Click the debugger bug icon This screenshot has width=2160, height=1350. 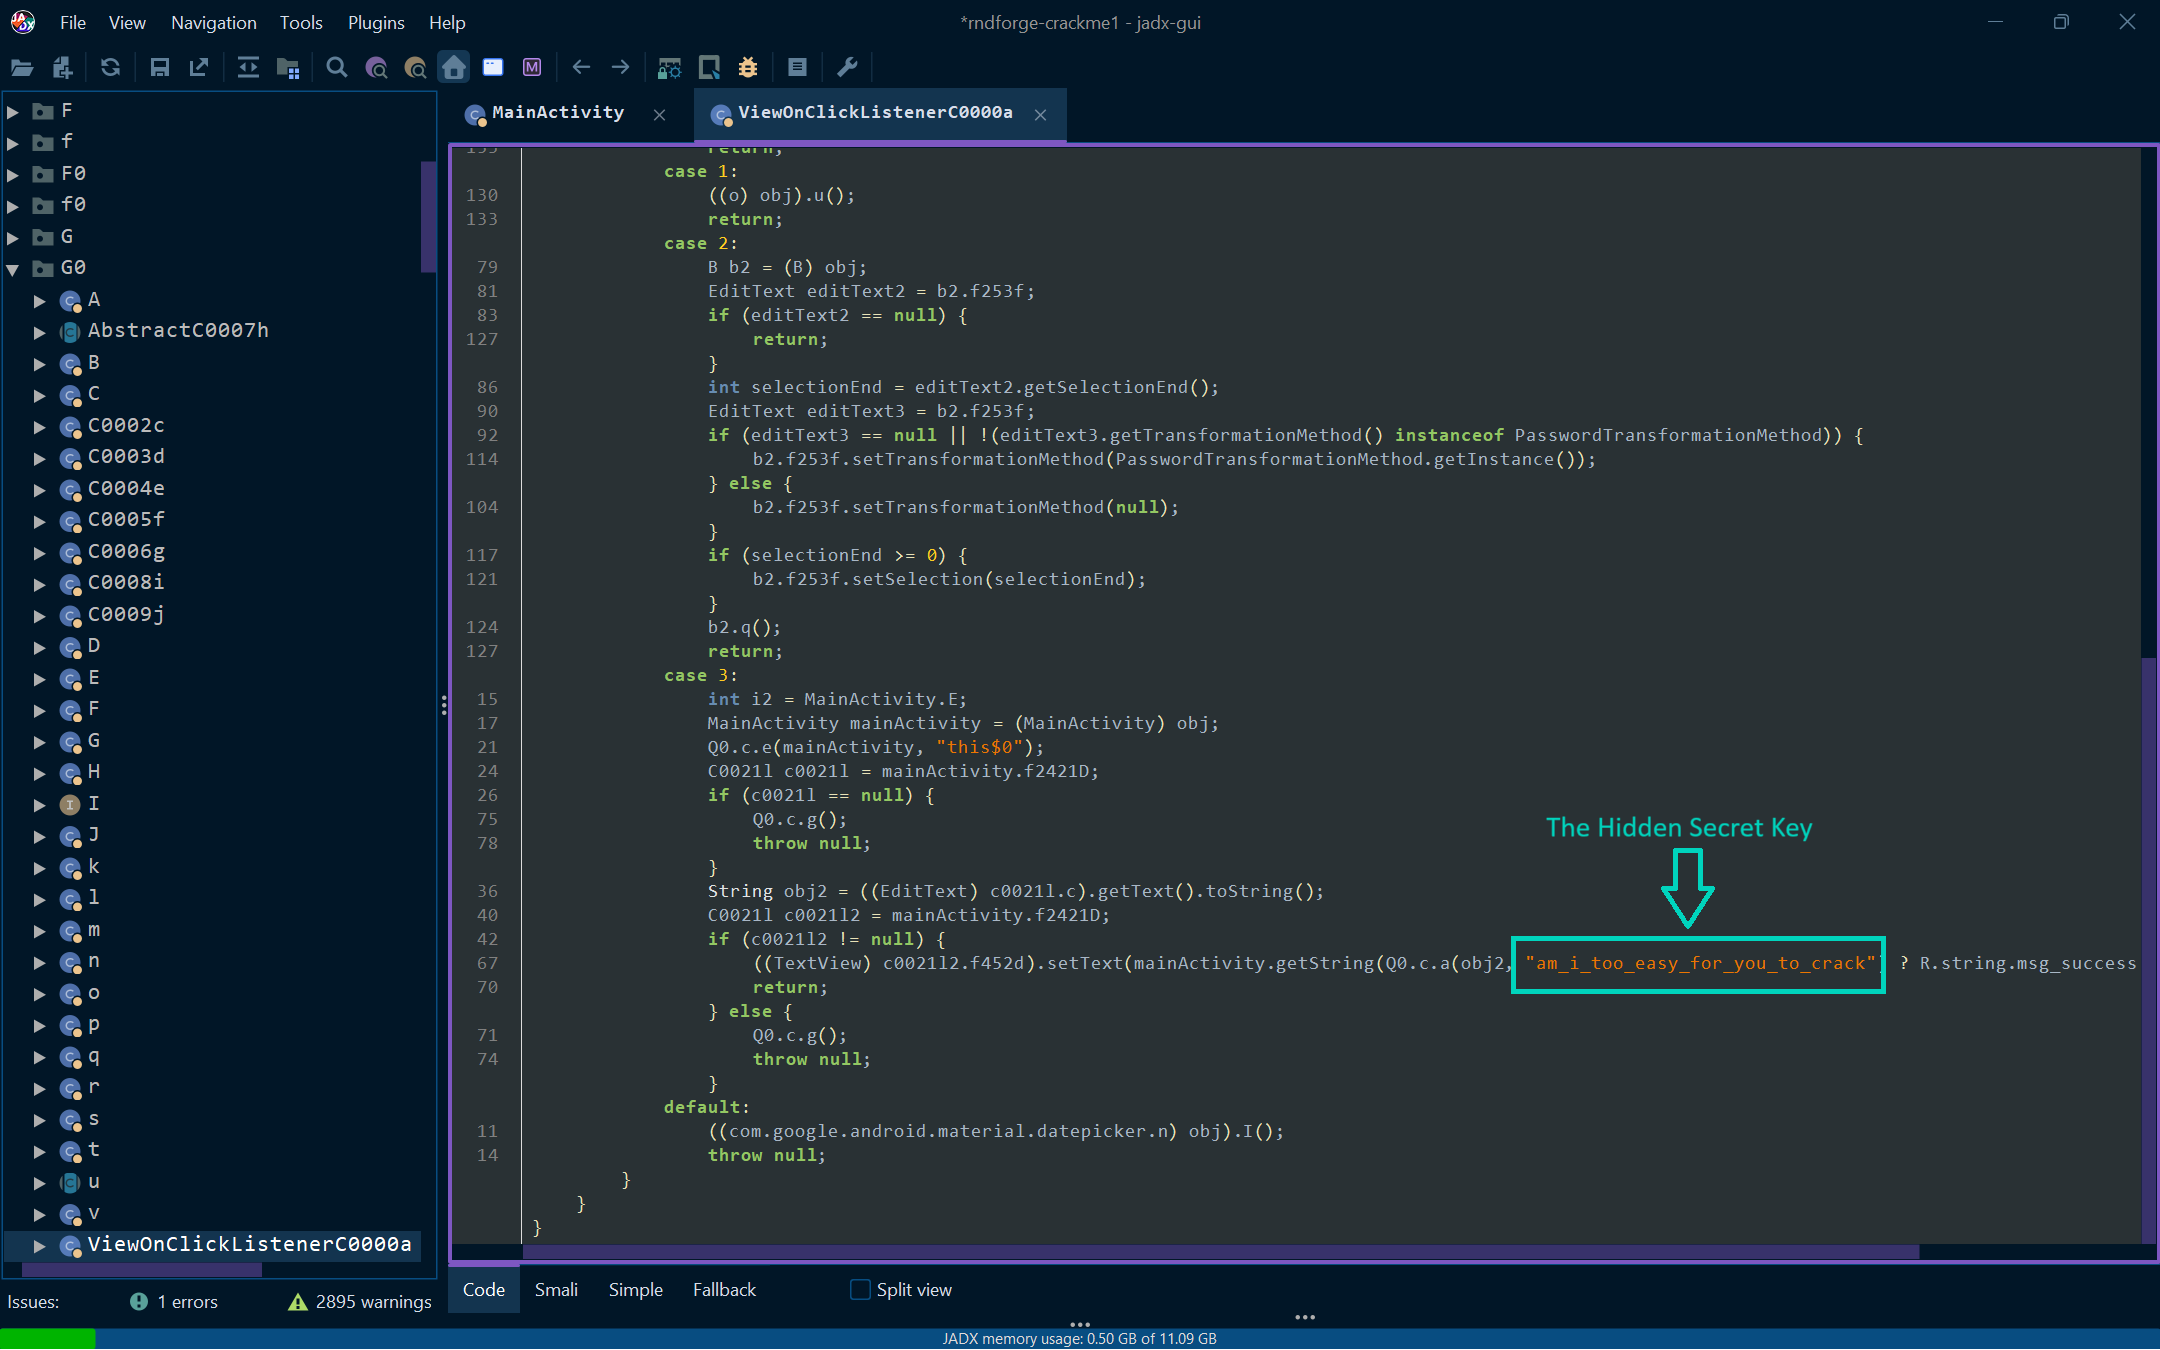tap(748, 67)
